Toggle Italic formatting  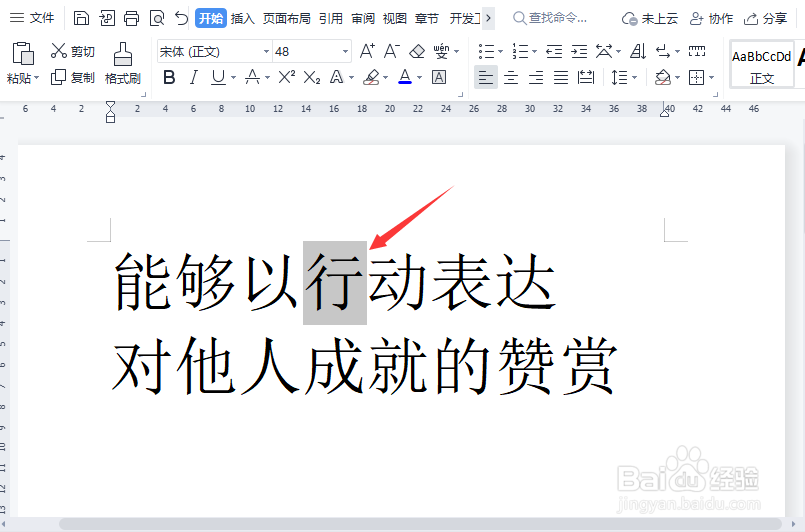tap(194, 78)
